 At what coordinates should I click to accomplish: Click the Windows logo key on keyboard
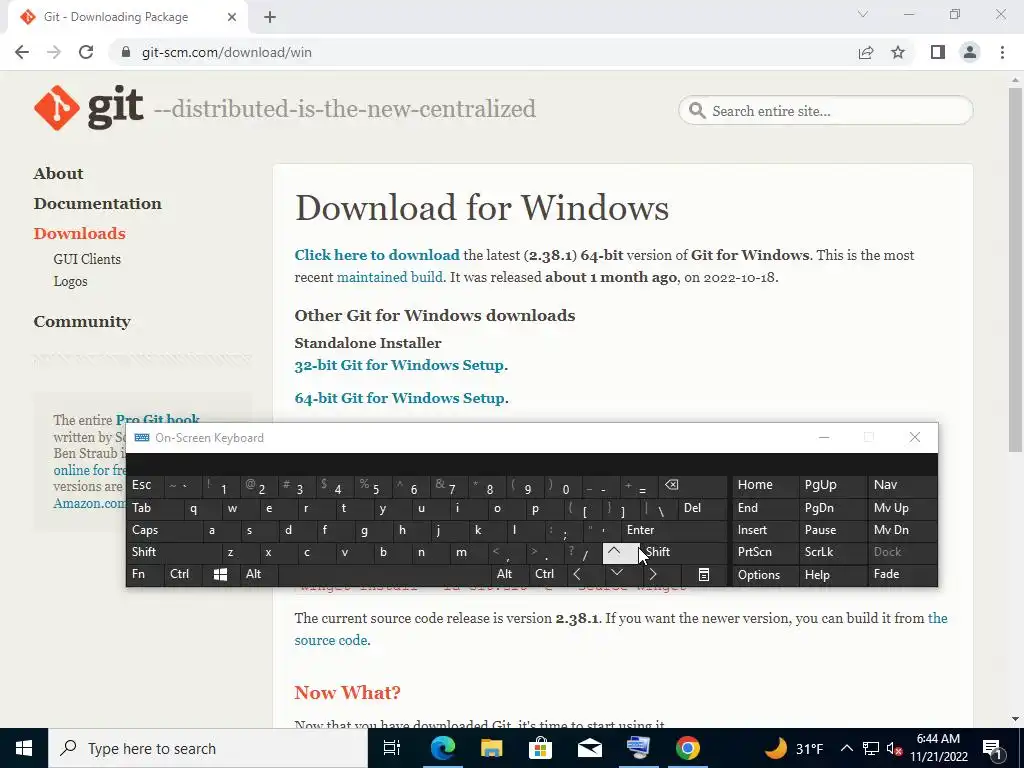(x=220, y=574)
